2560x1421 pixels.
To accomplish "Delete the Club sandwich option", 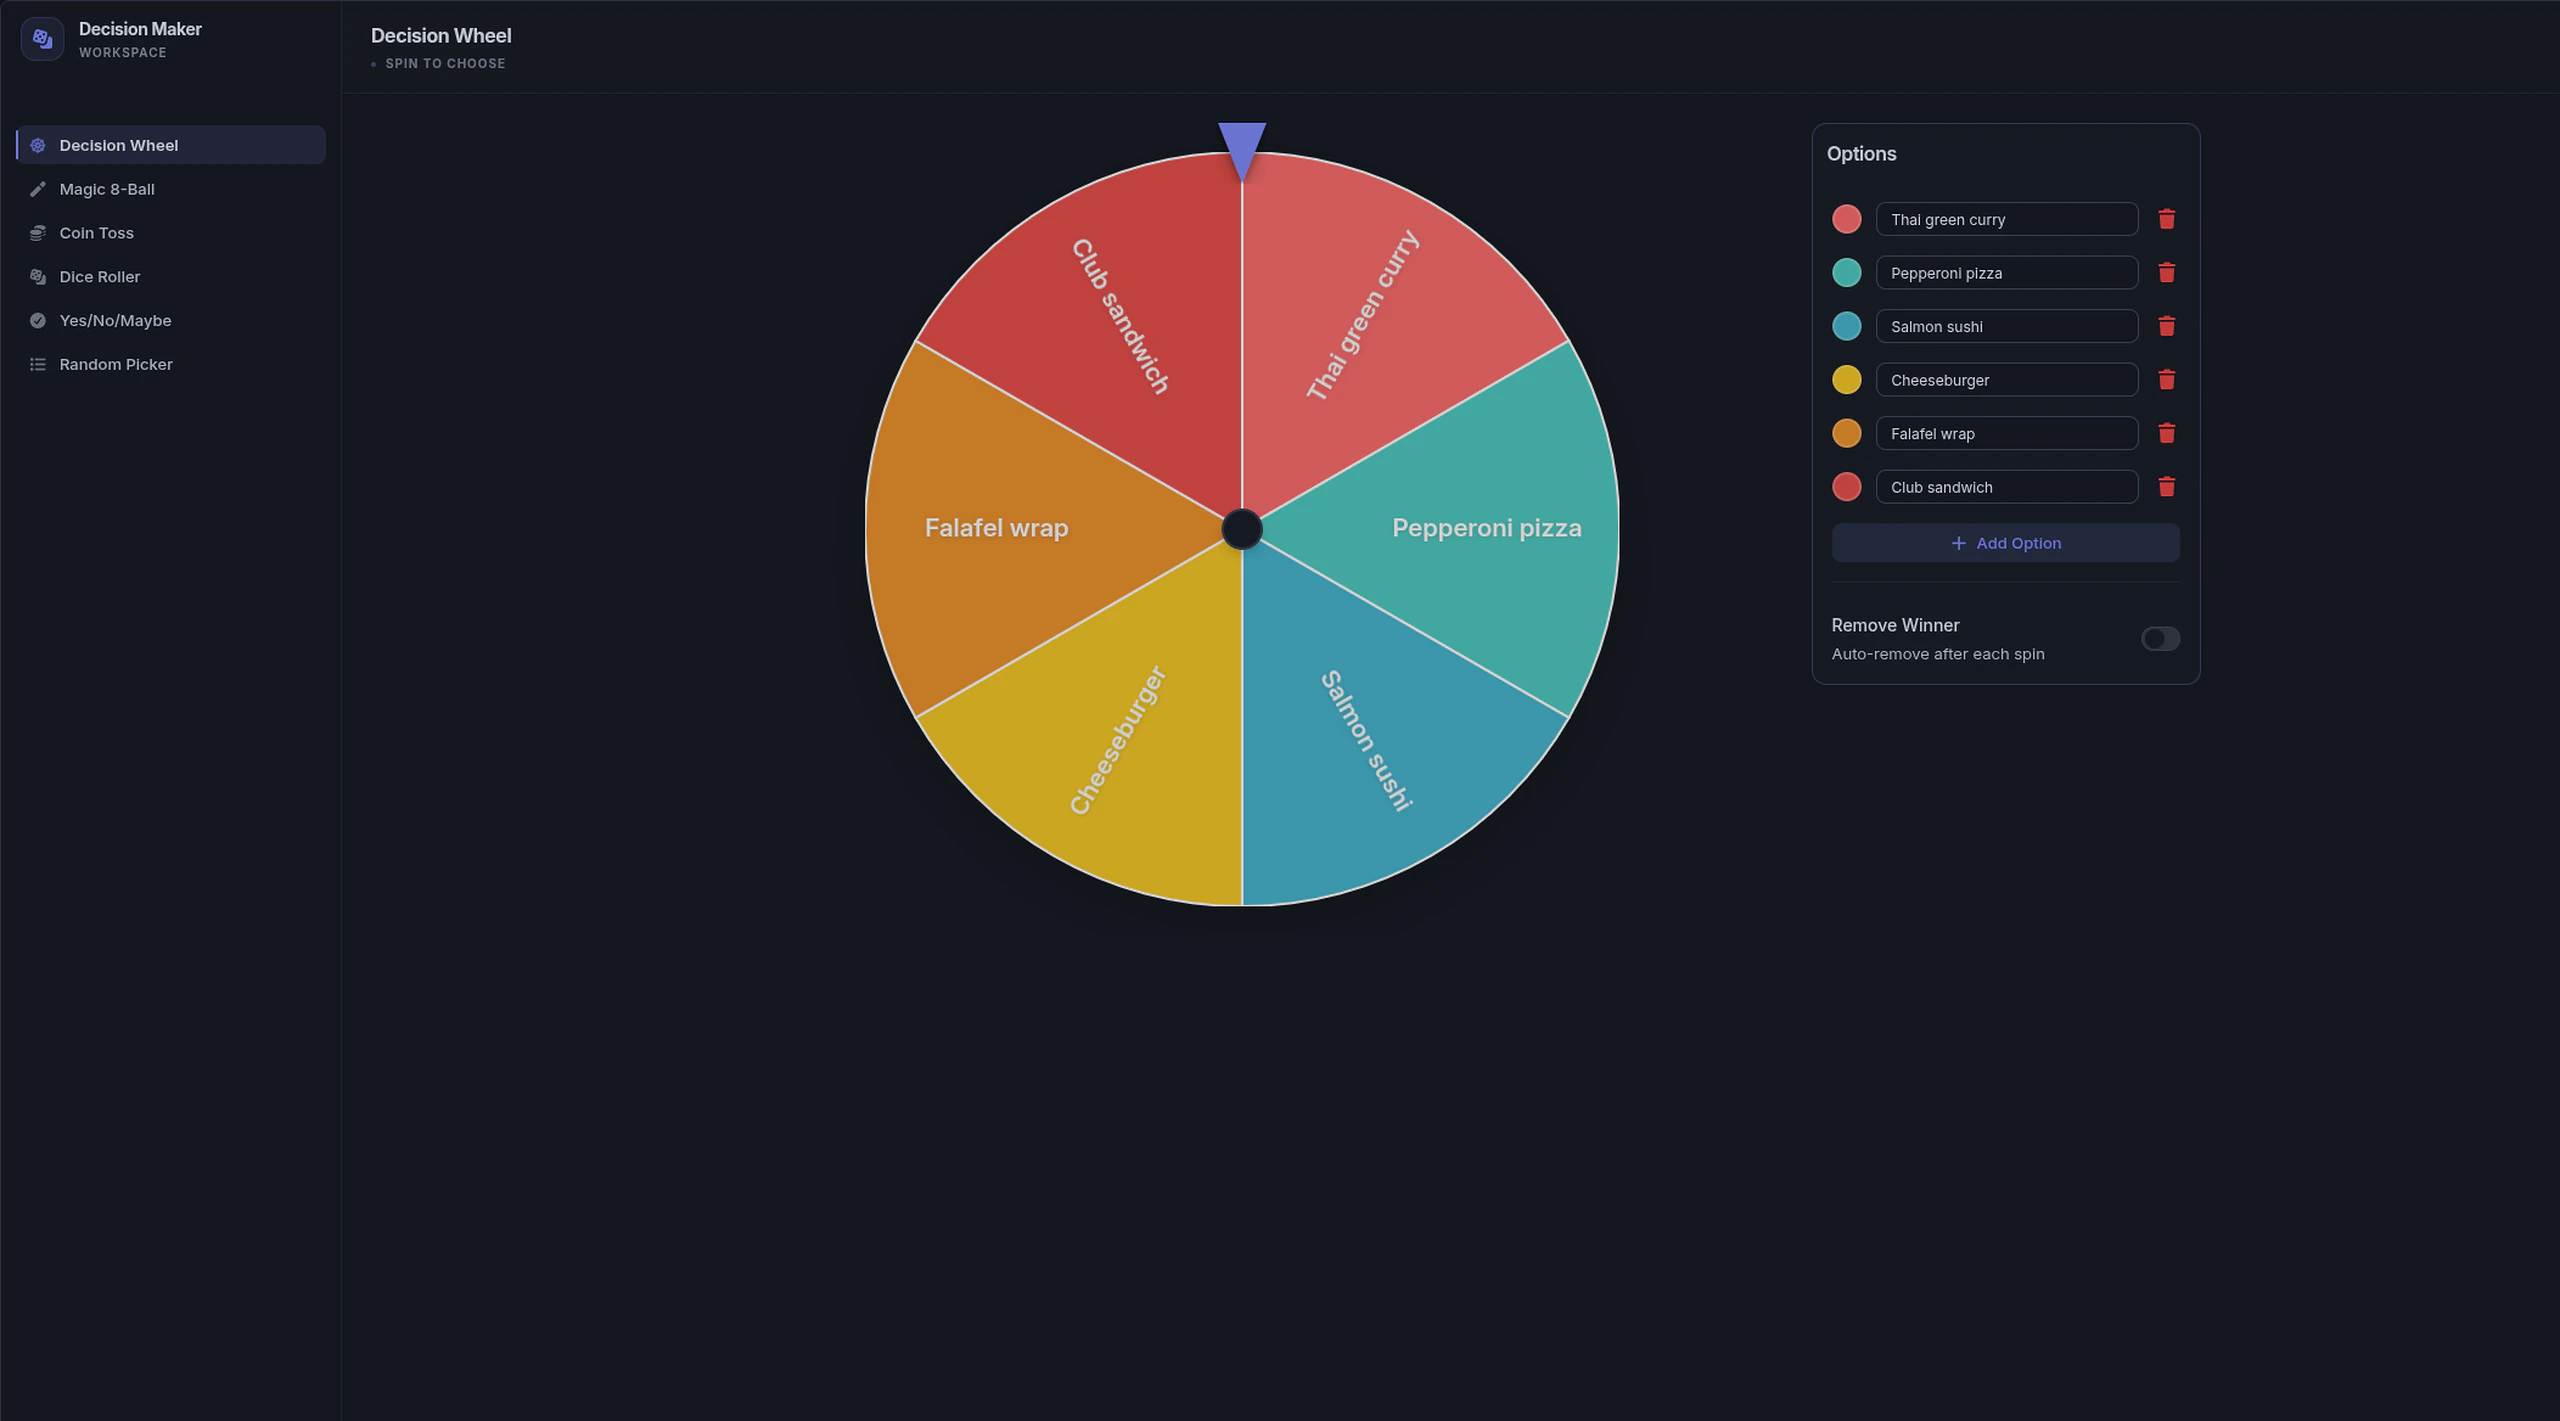I will point(2166,487).
